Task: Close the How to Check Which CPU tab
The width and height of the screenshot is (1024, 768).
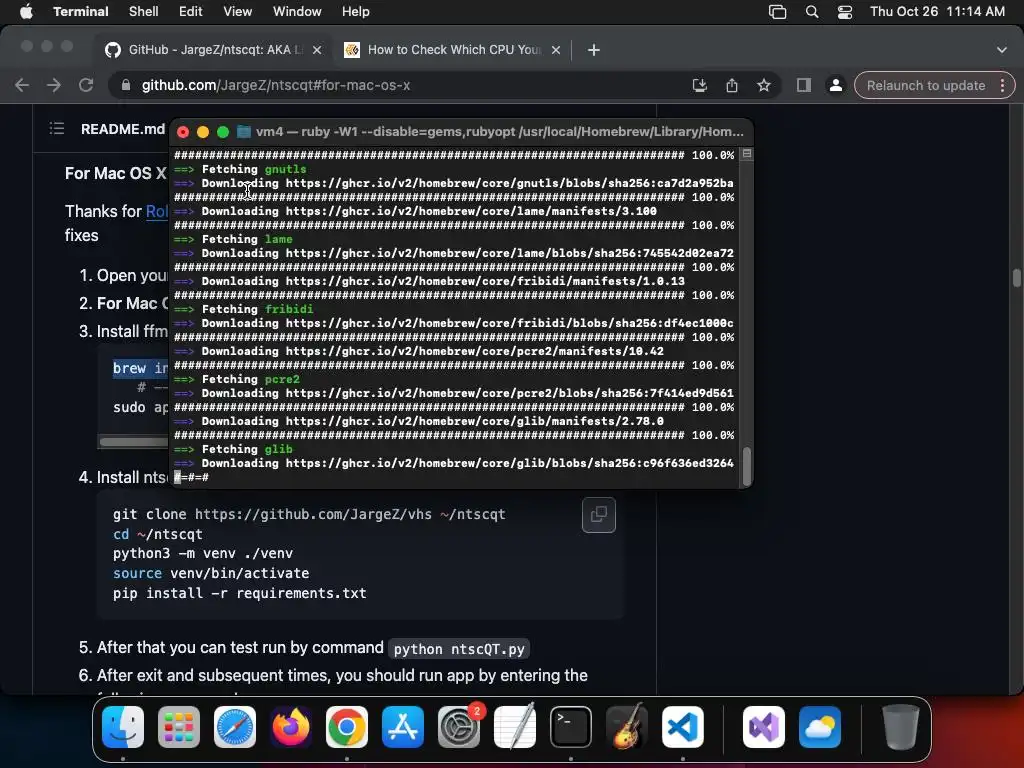Action: [556, 50]
